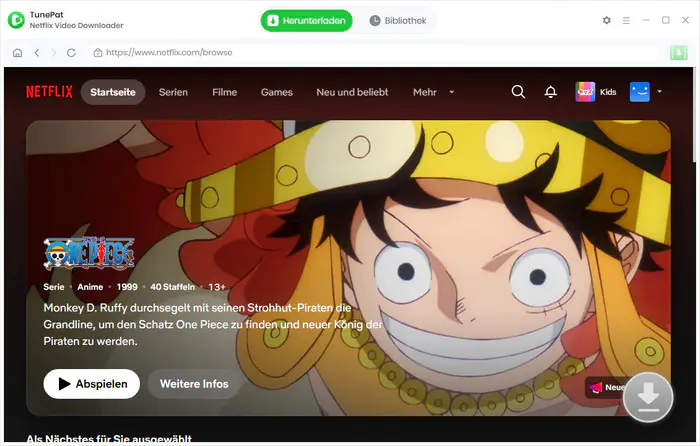Navigate back with the left arrow
The height and width of the screenshot is (446, 700).
tap(37, 53)
